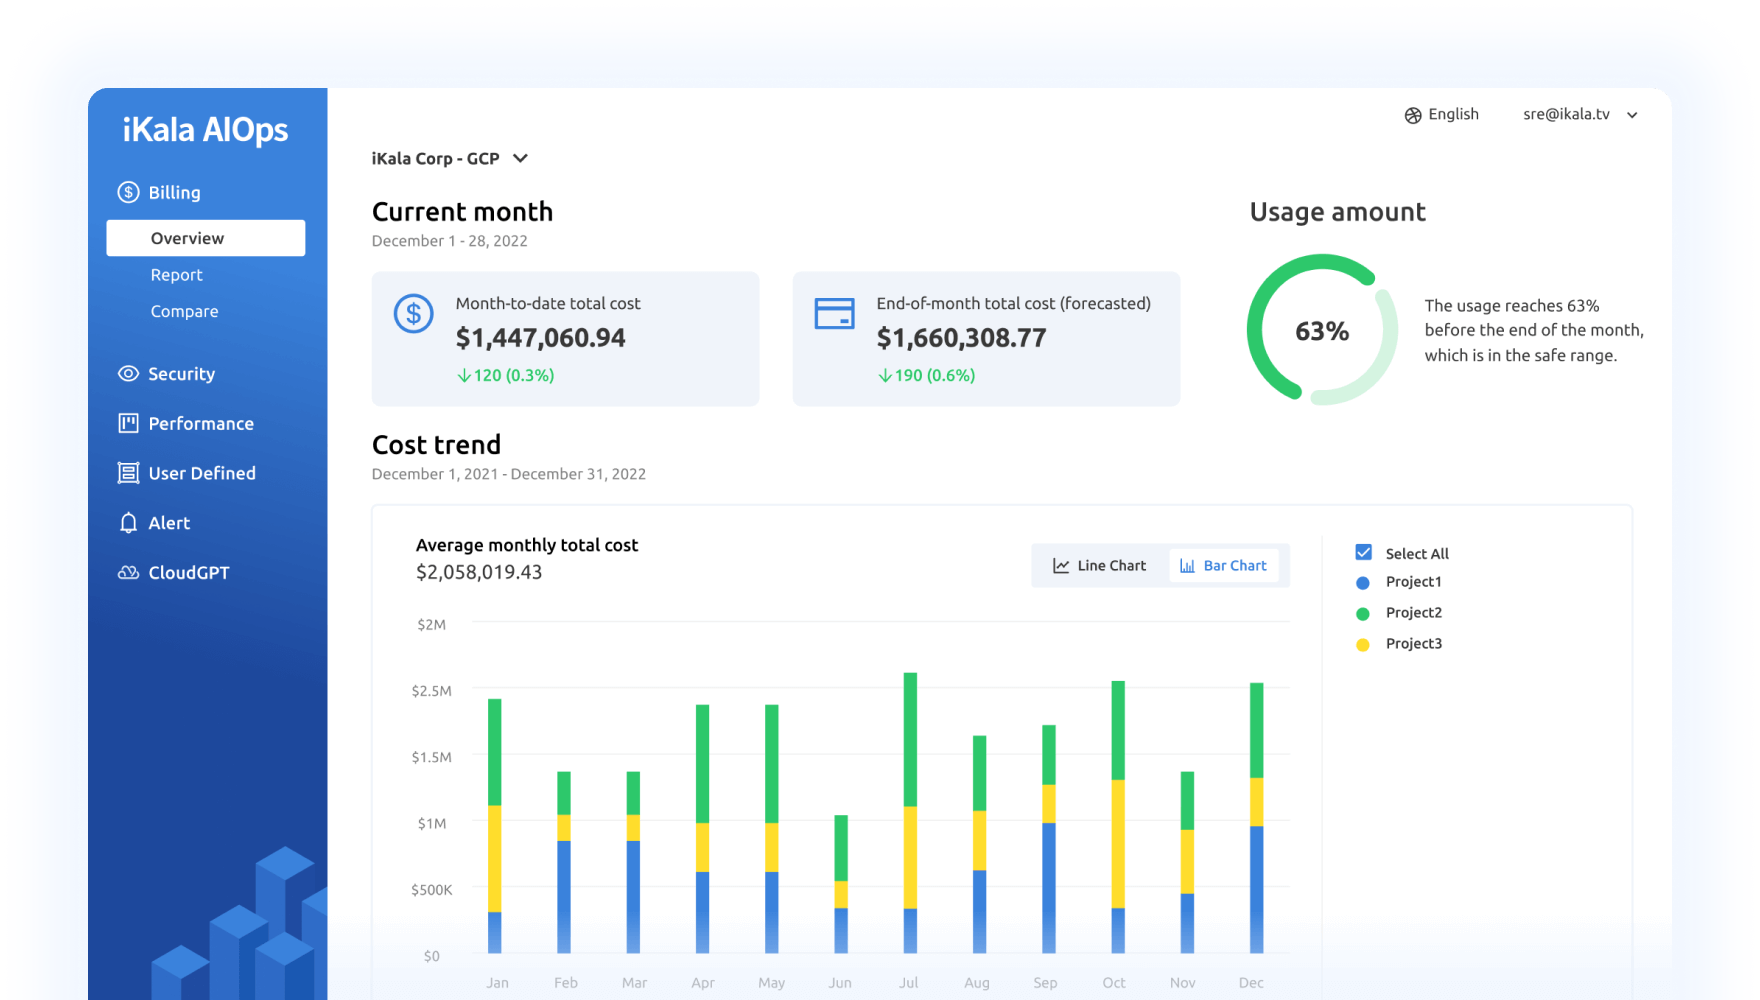Select the Bar Chart view button

tap(1223, 566)
